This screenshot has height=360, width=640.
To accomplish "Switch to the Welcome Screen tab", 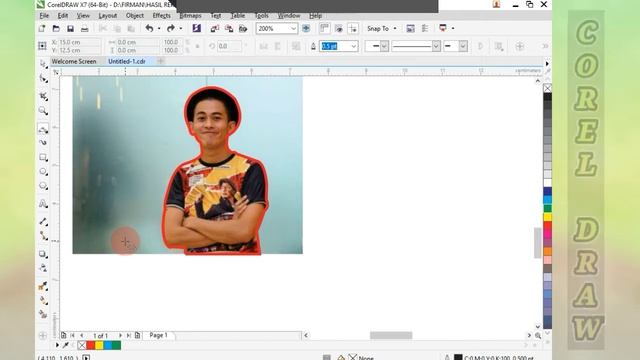I will (74, 61).
